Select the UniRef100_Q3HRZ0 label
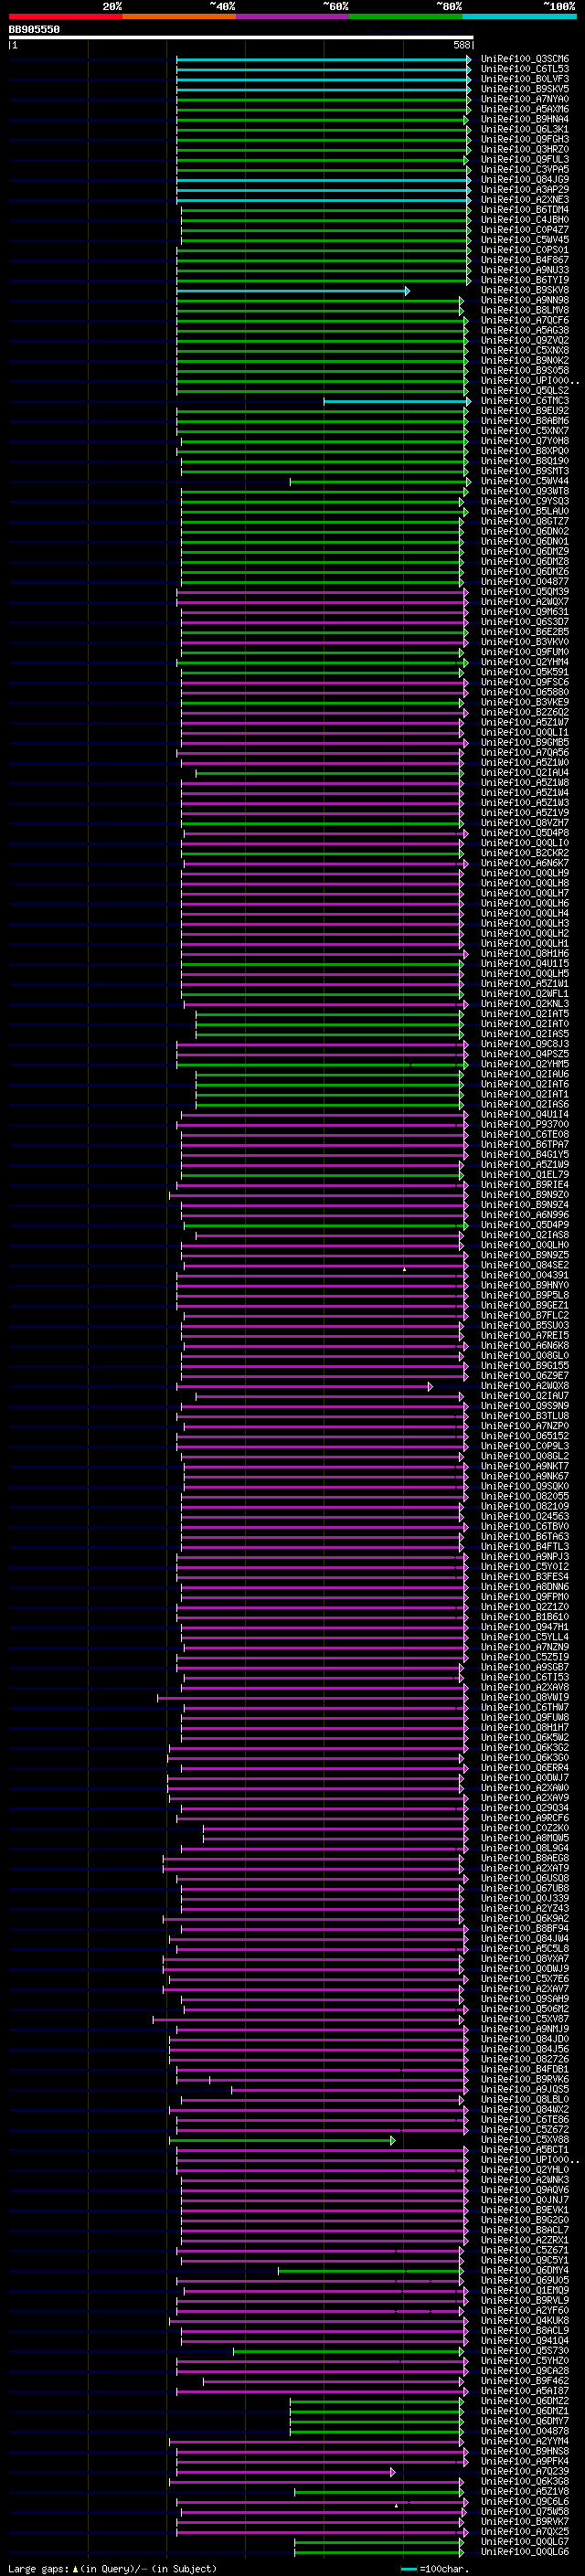This screenshot has width=585, height=2576. 525,149
